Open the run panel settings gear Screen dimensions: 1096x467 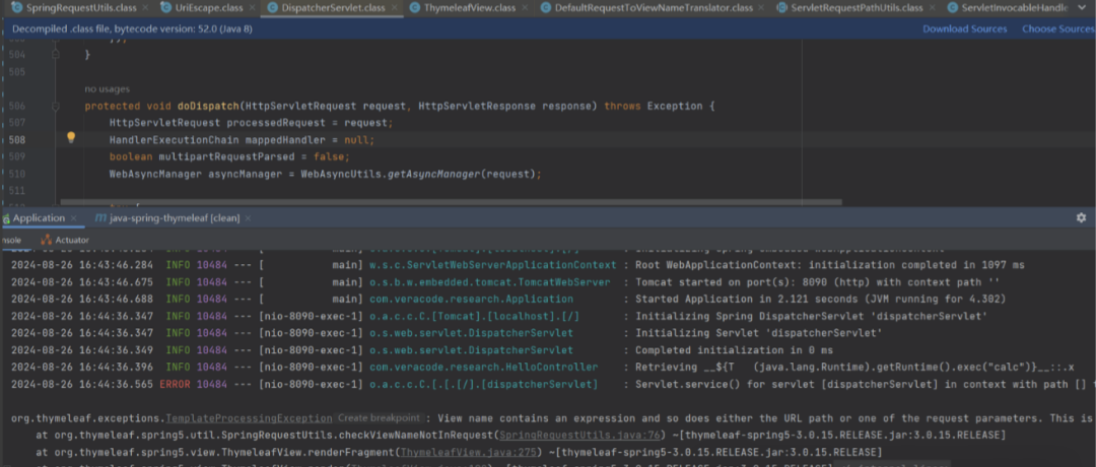(x=1081, y=218)
